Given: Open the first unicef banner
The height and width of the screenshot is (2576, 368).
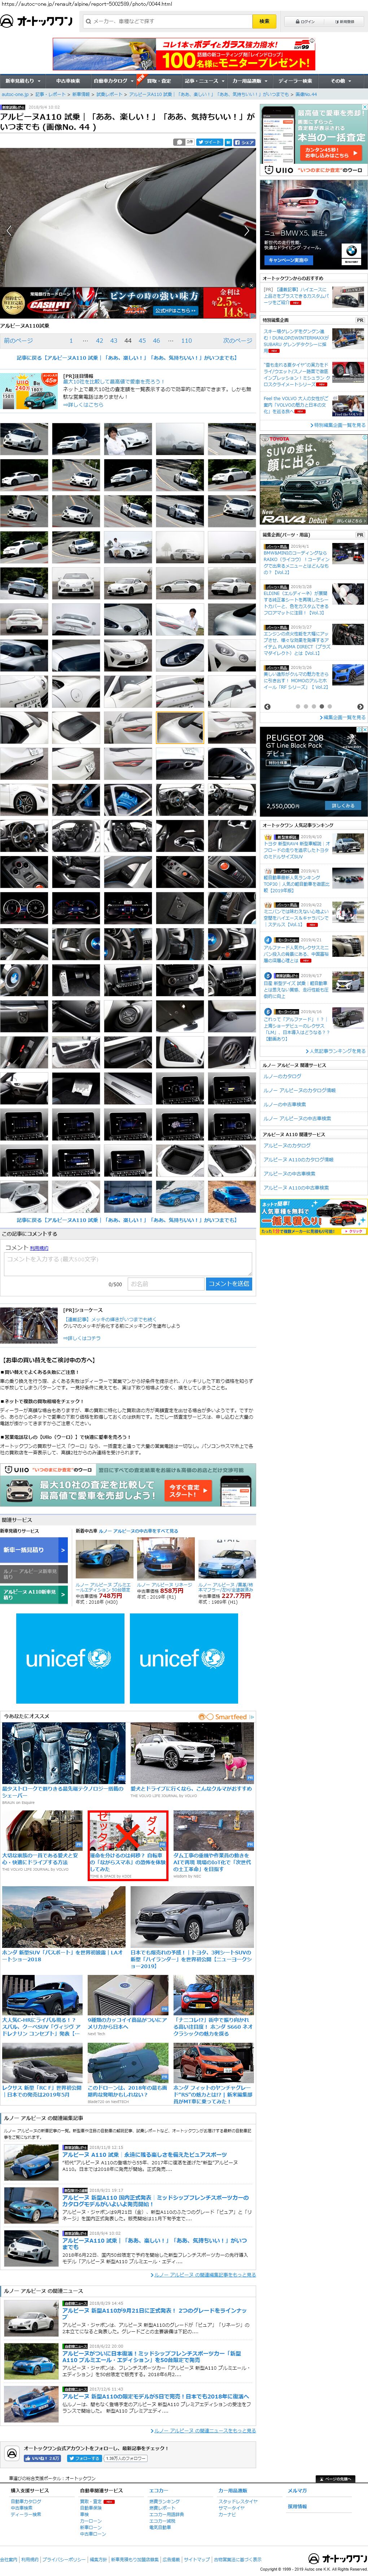Looking at the screenshot, I should (x=70, y=1658).
